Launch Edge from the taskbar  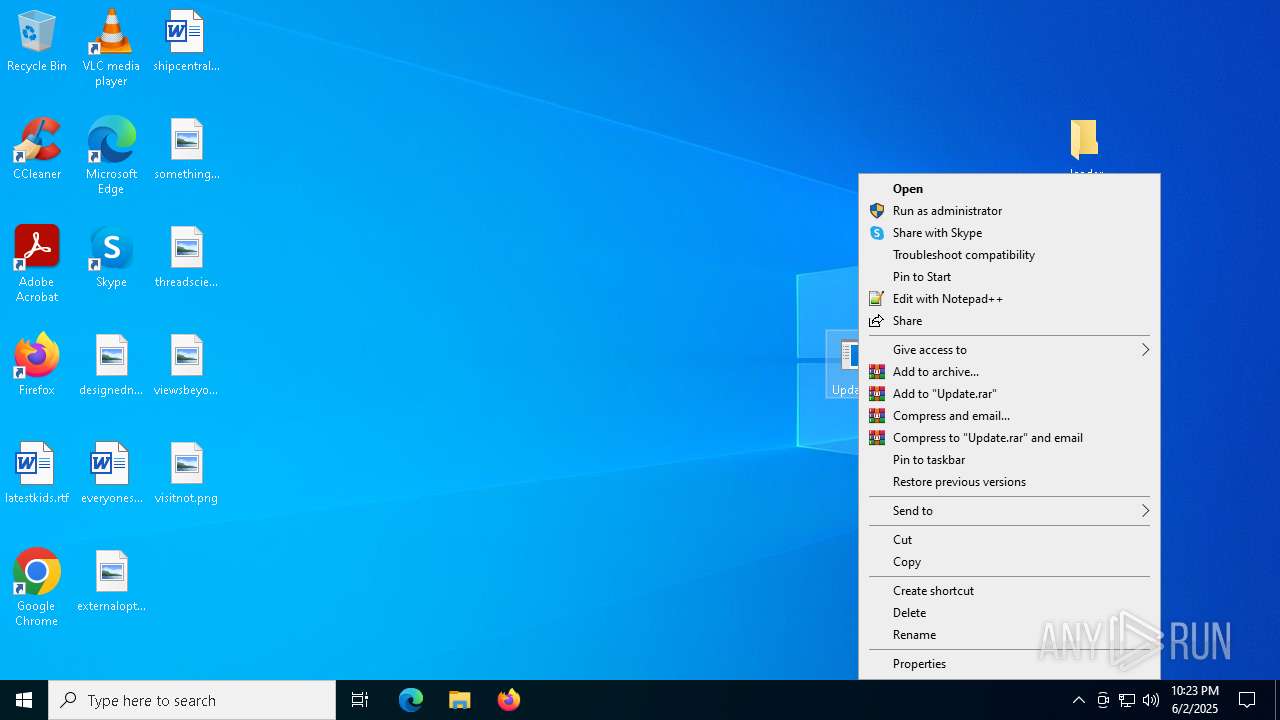411,700
